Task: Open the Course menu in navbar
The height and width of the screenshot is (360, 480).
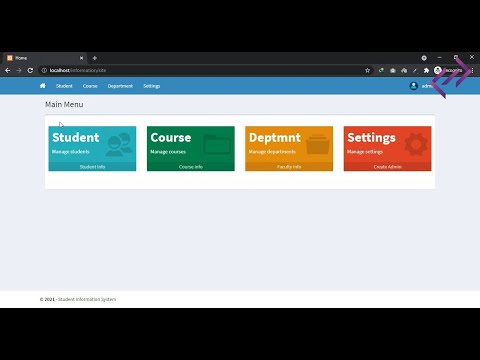Action: point(90,86)
